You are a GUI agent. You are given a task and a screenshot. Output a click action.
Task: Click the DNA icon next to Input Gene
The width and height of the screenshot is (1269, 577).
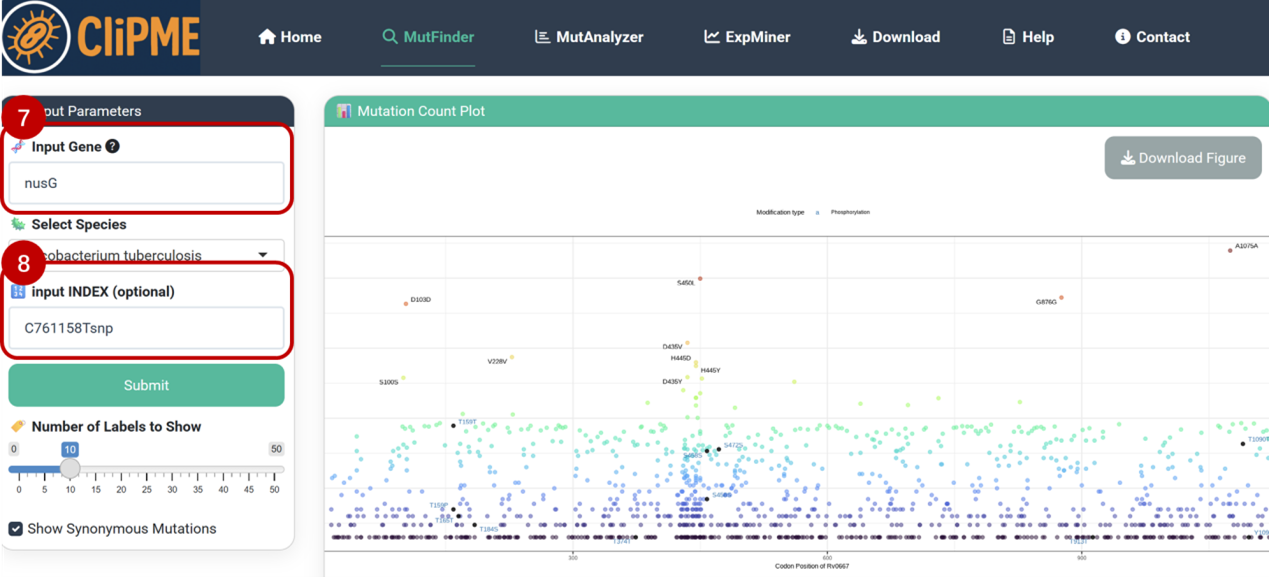pyautogui.click(x=18, y=147)
